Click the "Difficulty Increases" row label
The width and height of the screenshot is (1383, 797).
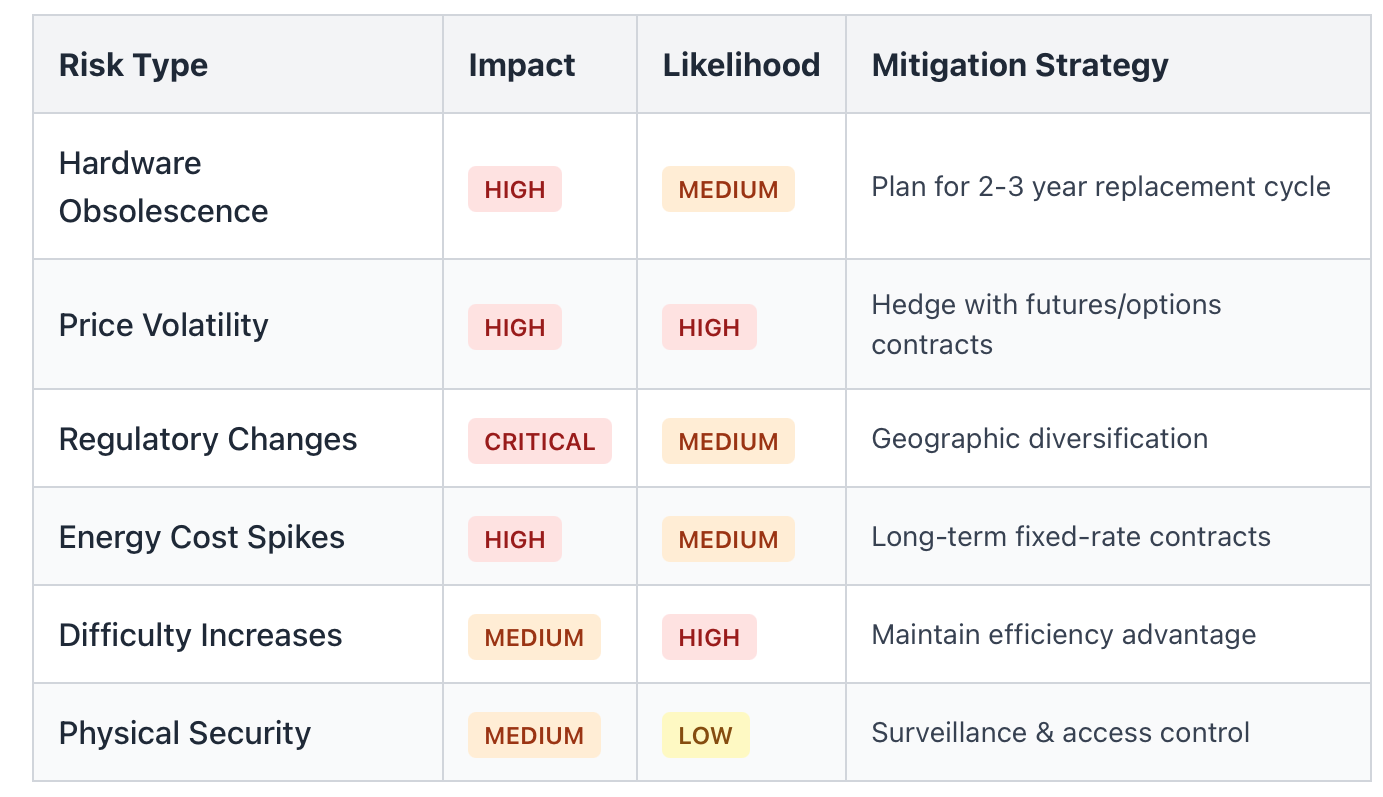[x=200, y=635]
